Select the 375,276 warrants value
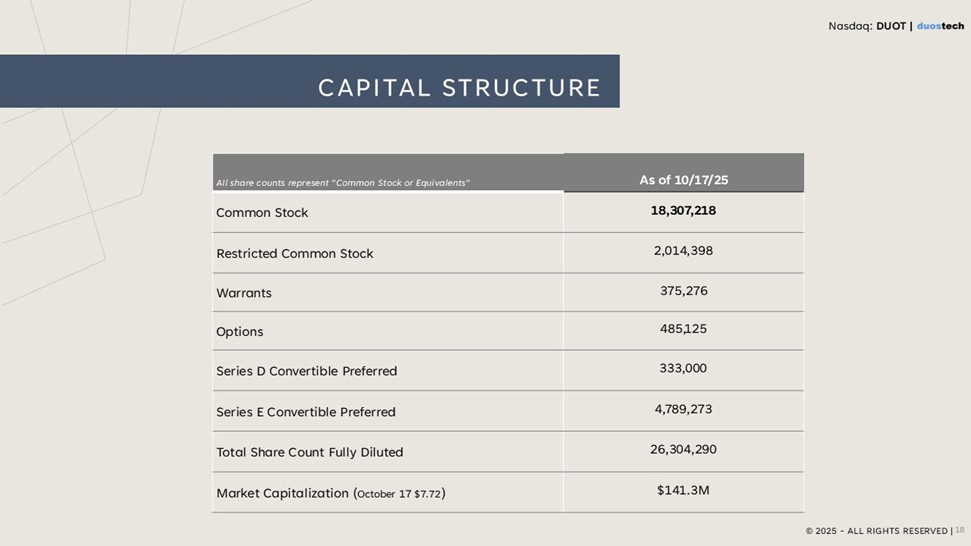The width and height of the screenshot is (971, 546). tap(683, 291)
